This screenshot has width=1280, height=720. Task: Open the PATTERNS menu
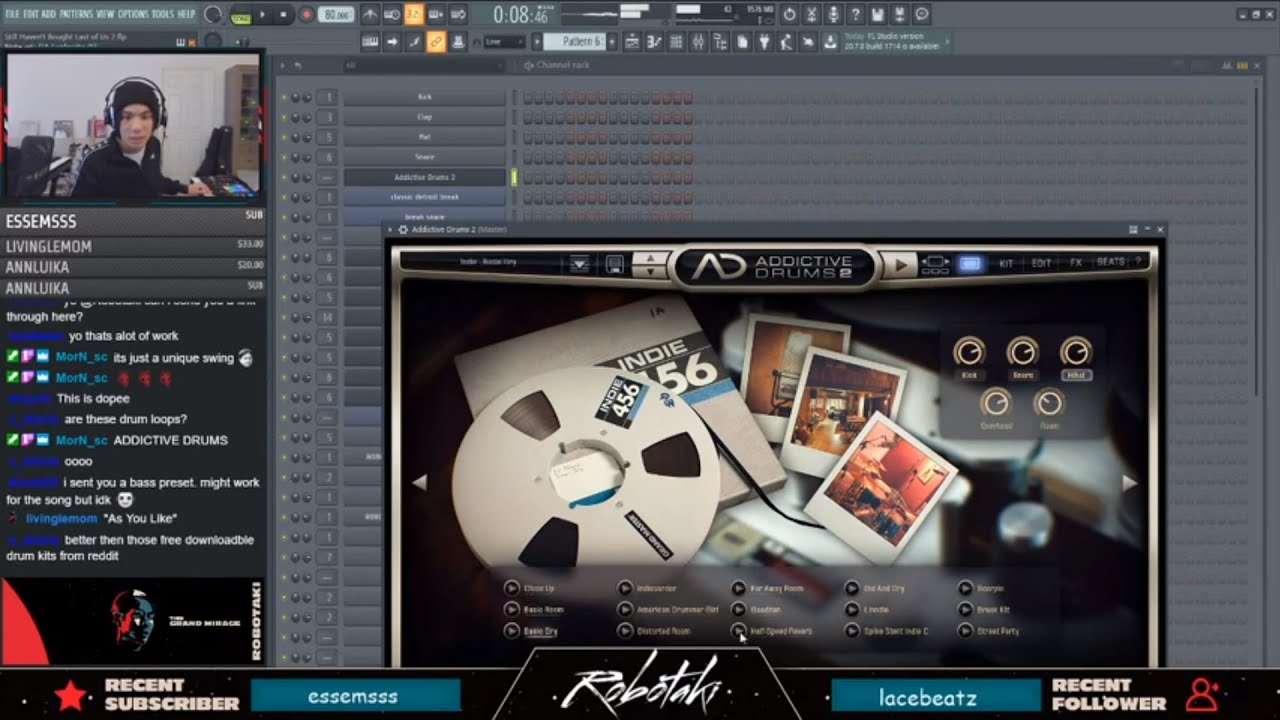[x=76, y=15]
